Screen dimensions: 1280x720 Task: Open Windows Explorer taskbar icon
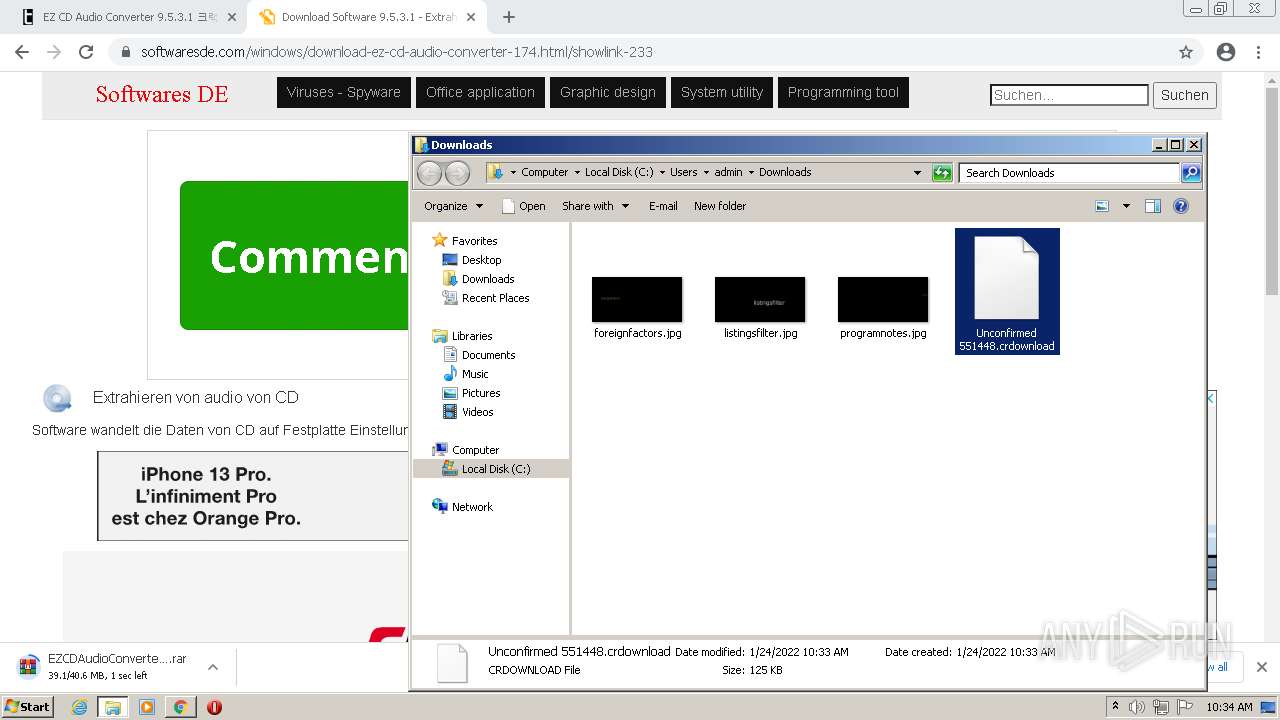tap(112, 707)
